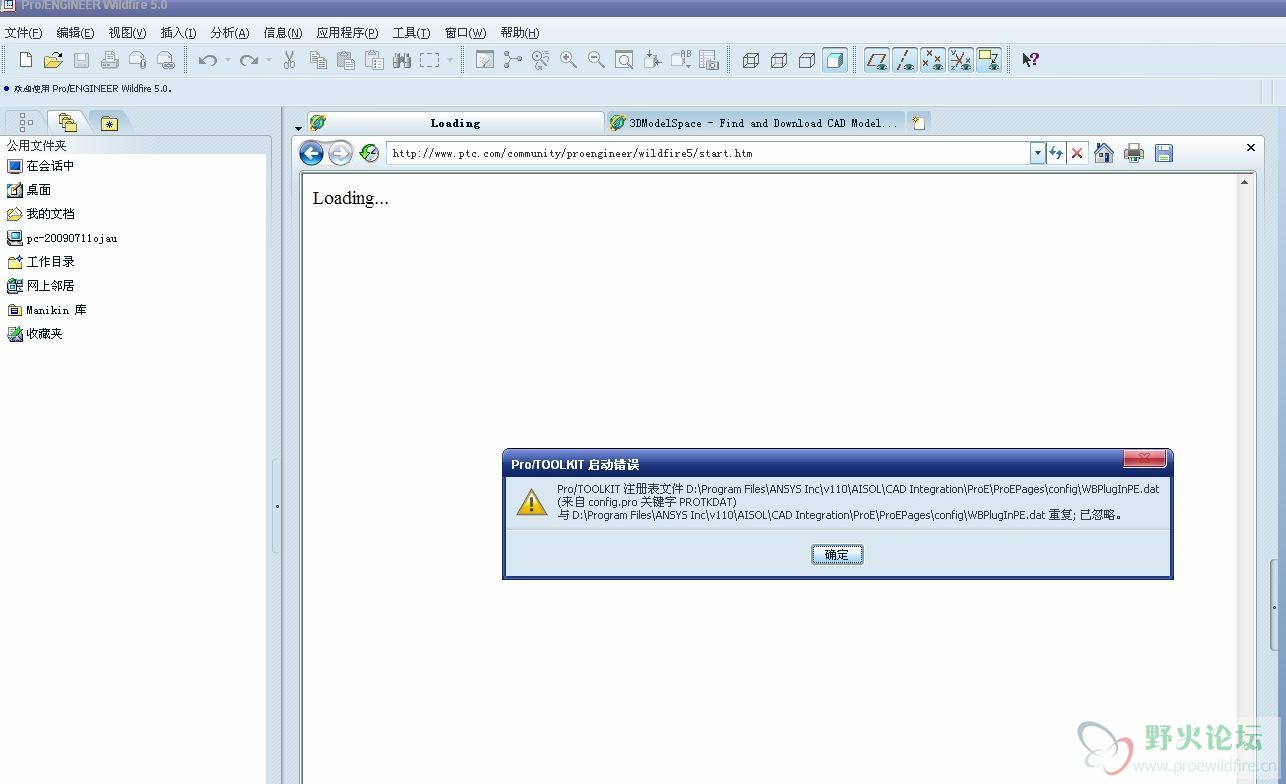Open the 视图(V) menu

(127, 33)
